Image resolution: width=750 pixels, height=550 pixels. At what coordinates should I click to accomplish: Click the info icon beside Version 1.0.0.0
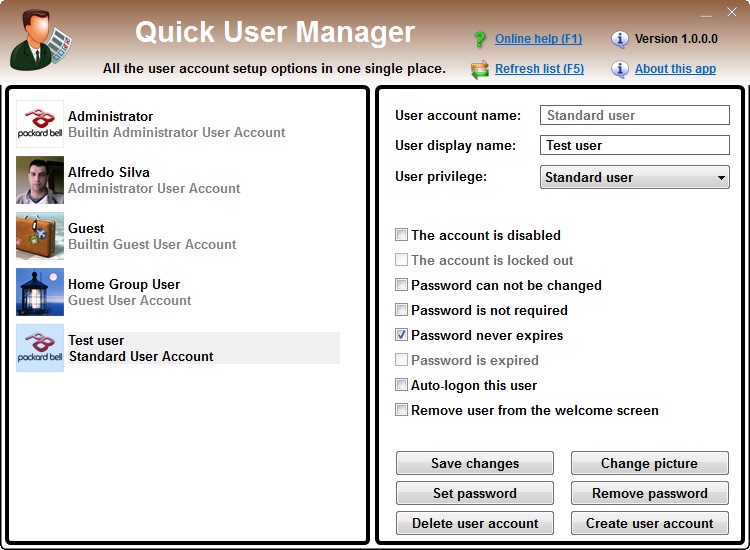pos(620,39)
